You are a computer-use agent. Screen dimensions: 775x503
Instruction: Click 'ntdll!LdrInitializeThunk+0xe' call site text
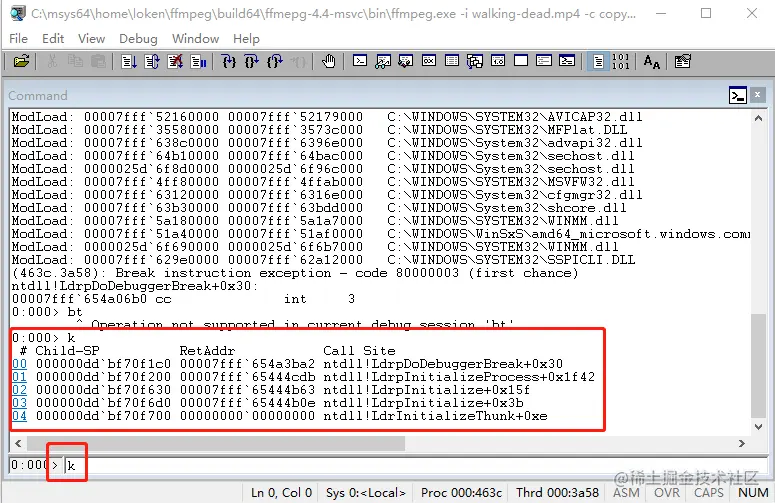[x=435, y=416]
